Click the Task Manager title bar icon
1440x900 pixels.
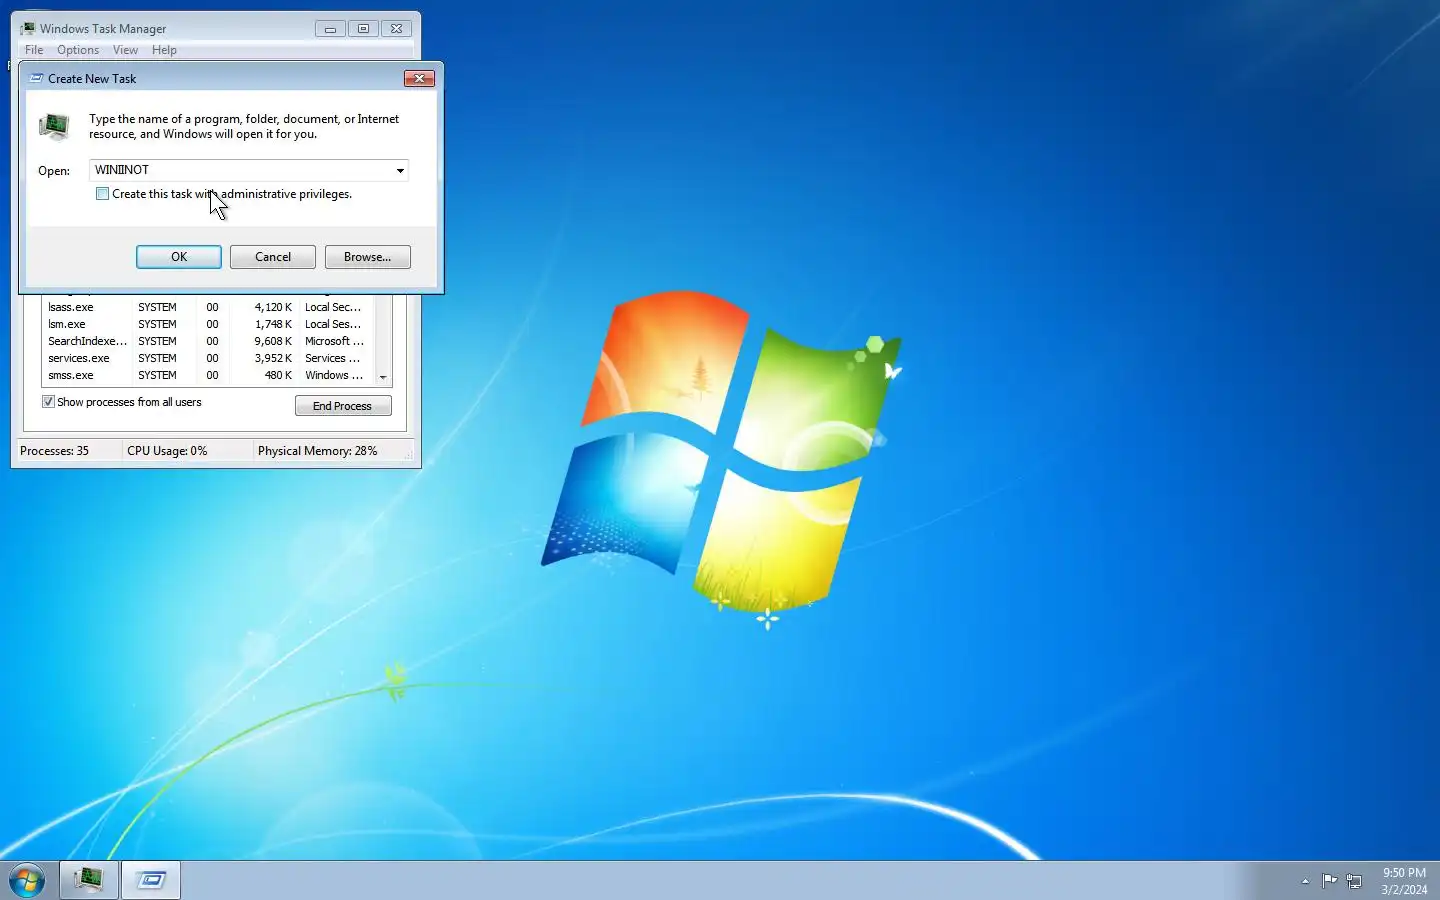pyautogui.click(x=27, y=29)
